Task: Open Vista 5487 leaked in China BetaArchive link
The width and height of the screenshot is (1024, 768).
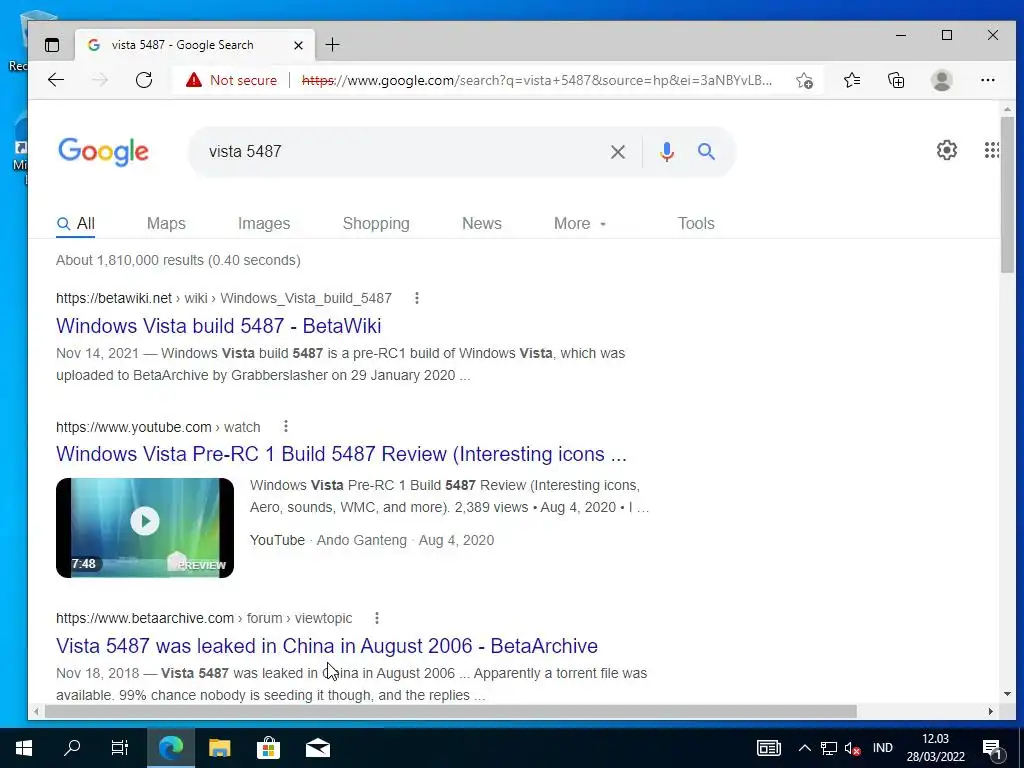Action: 327,646
